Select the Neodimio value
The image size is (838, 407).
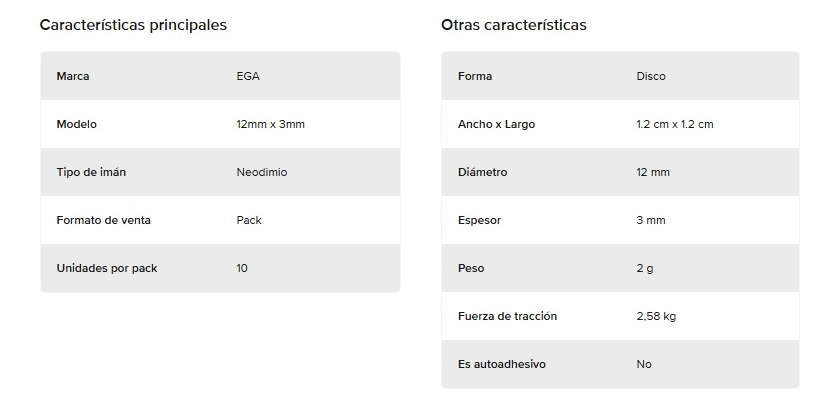pos(262,173)
